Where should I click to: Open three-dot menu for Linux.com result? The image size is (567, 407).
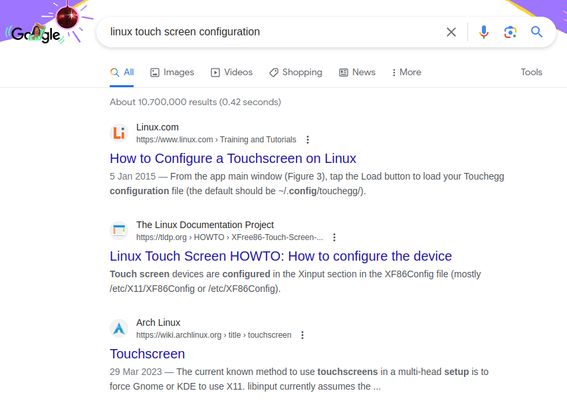[308, 140]
